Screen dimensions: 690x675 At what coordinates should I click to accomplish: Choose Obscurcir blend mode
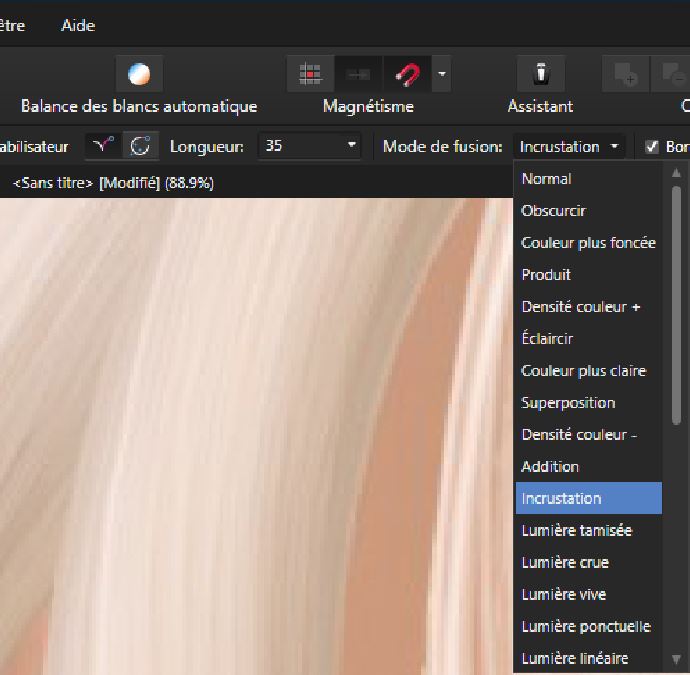588,211
